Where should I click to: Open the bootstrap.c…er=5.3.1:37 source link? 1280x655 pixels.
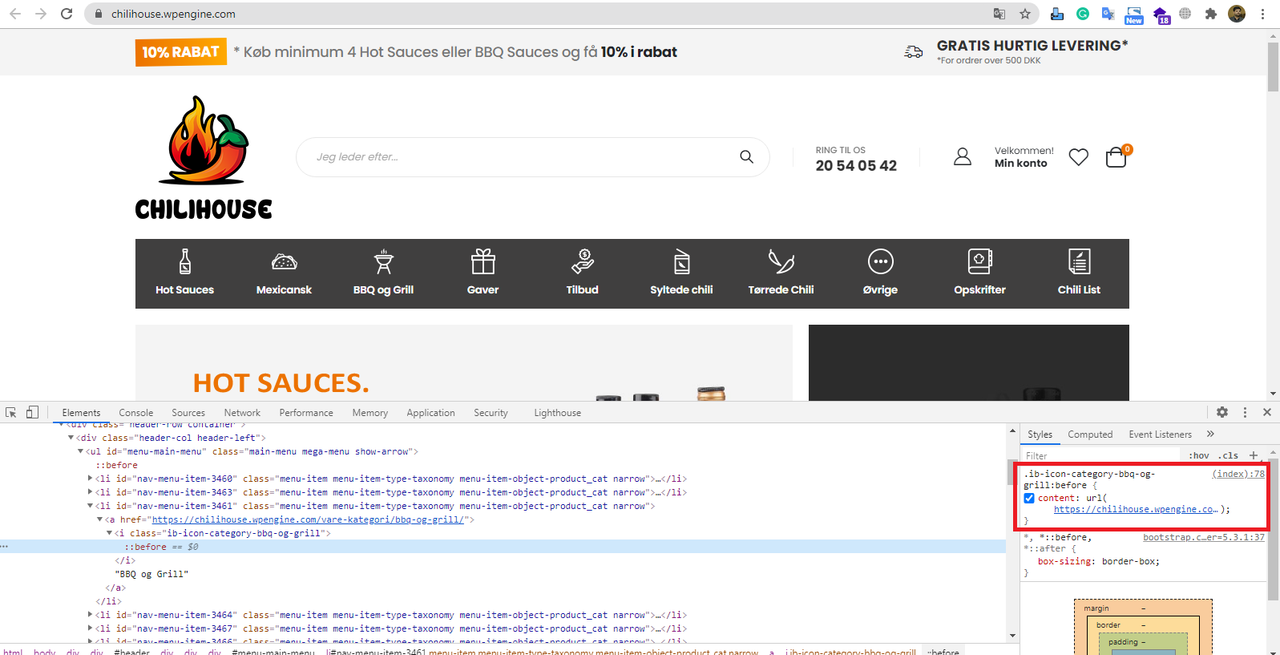point(1204,537)
